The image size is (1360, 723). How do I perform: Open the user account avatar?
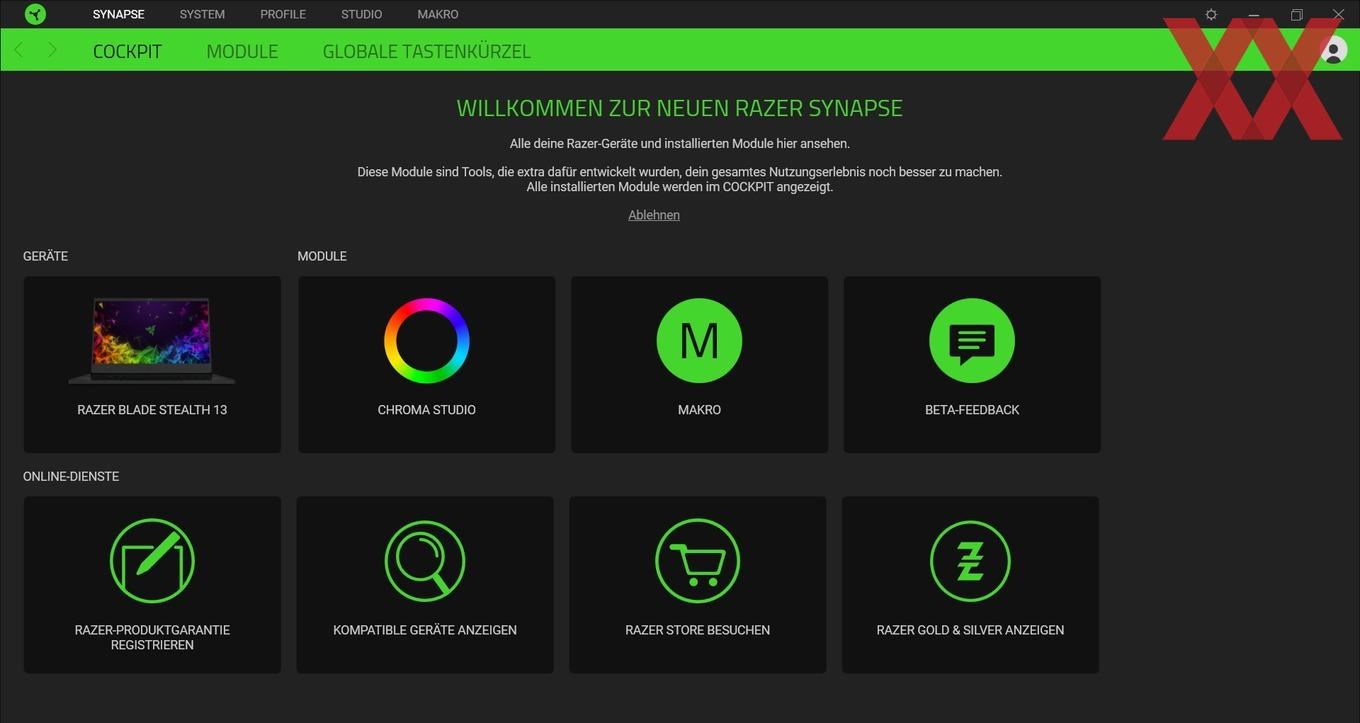click(1334, 49)
